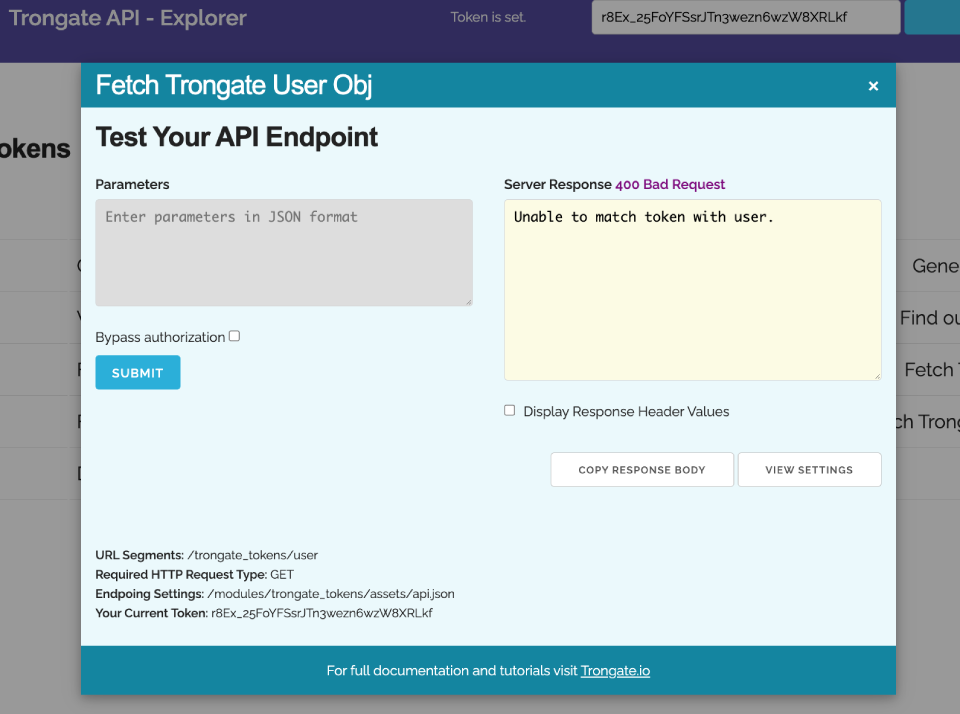
Task: Click the blue button beside the token field
Action: pos(932,17)
